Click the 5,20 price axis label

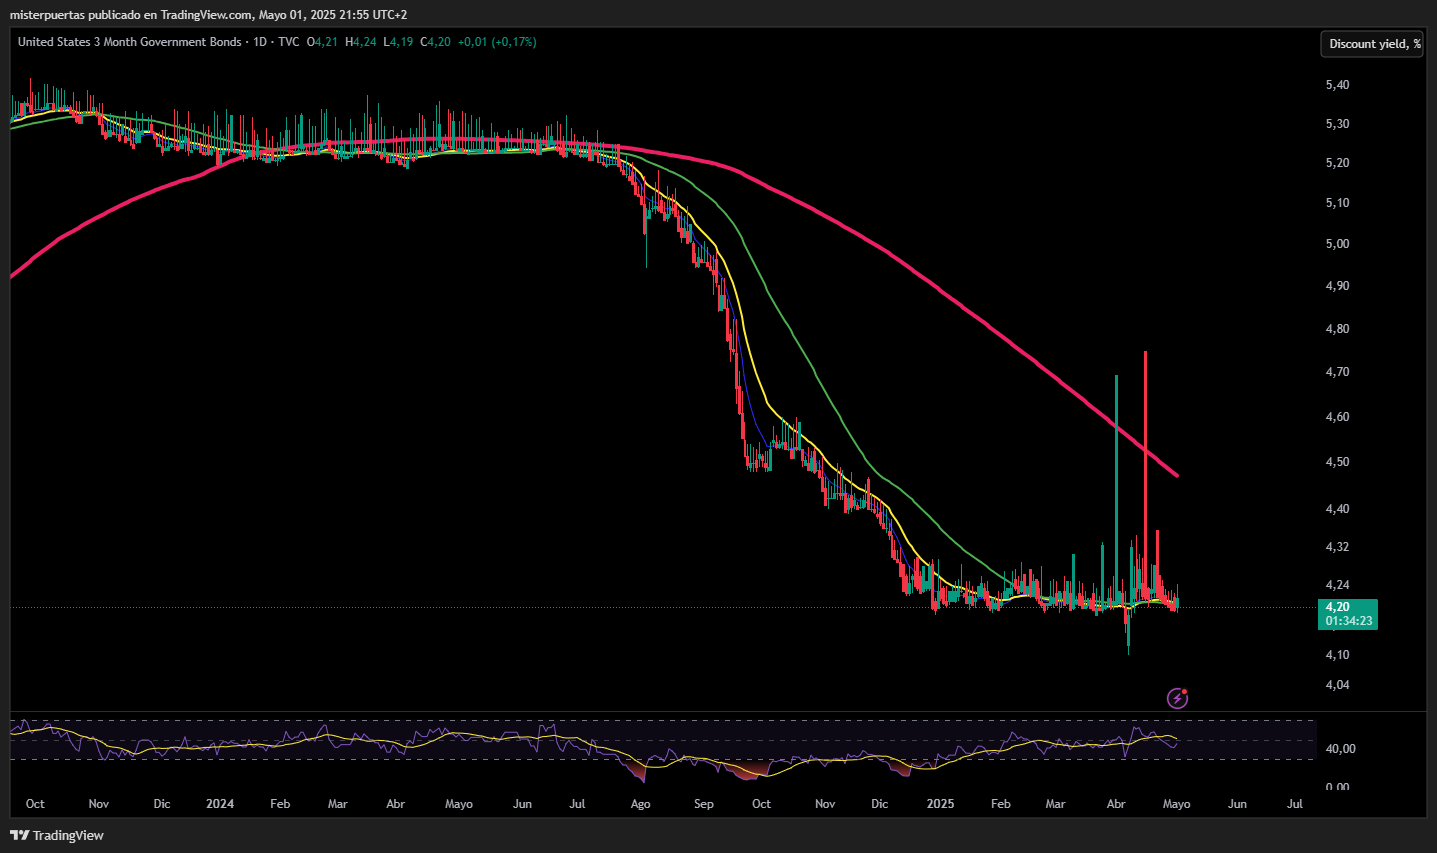tap(1337, 163)
